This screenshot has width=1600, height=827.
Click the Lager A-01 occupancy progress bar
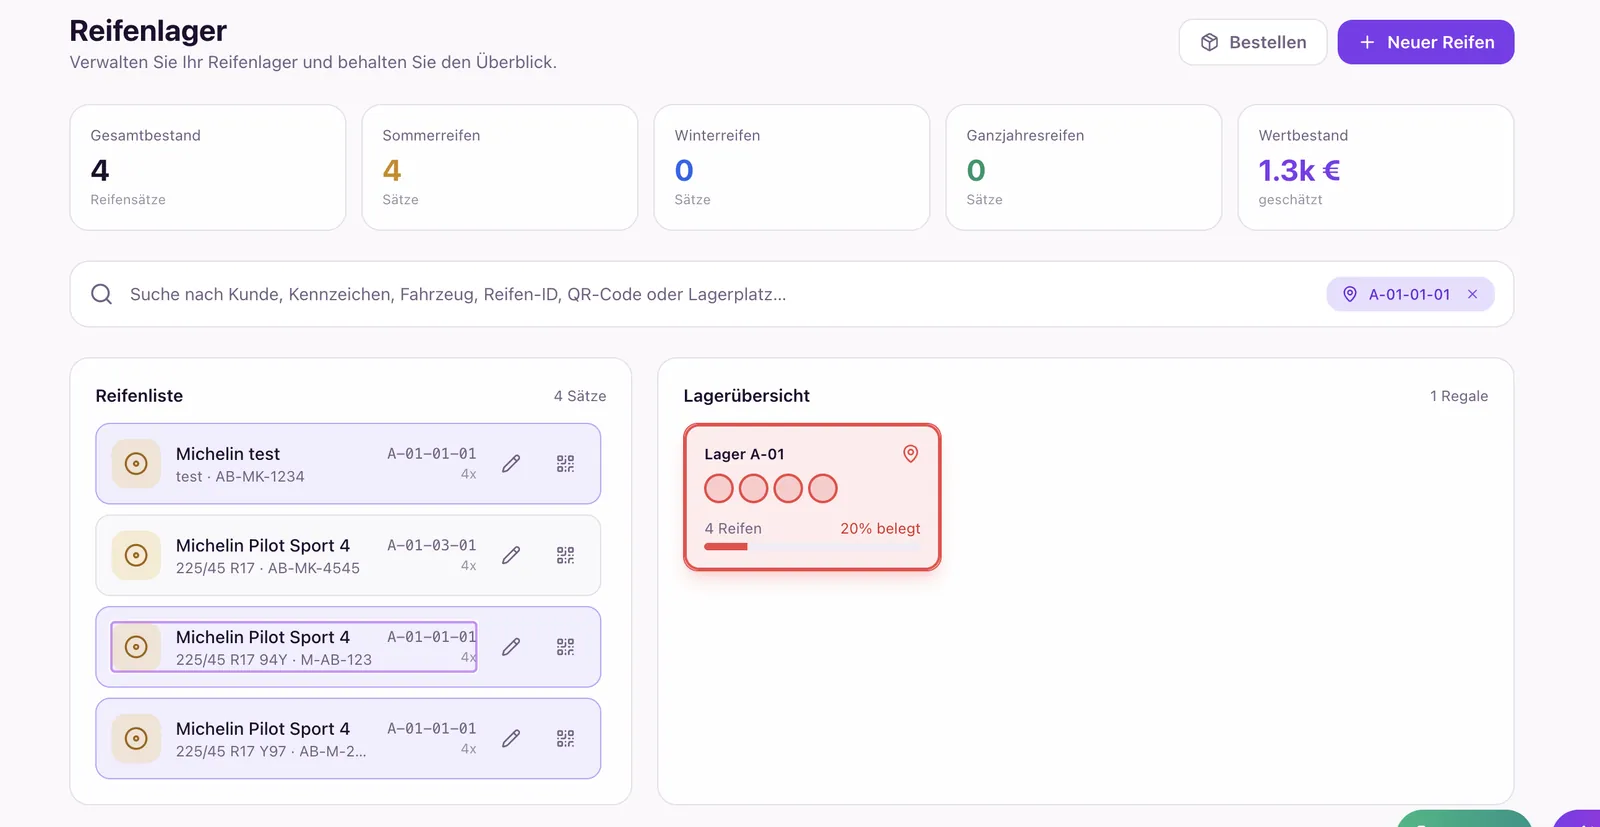pyautogui.click(x=812, y=547)
